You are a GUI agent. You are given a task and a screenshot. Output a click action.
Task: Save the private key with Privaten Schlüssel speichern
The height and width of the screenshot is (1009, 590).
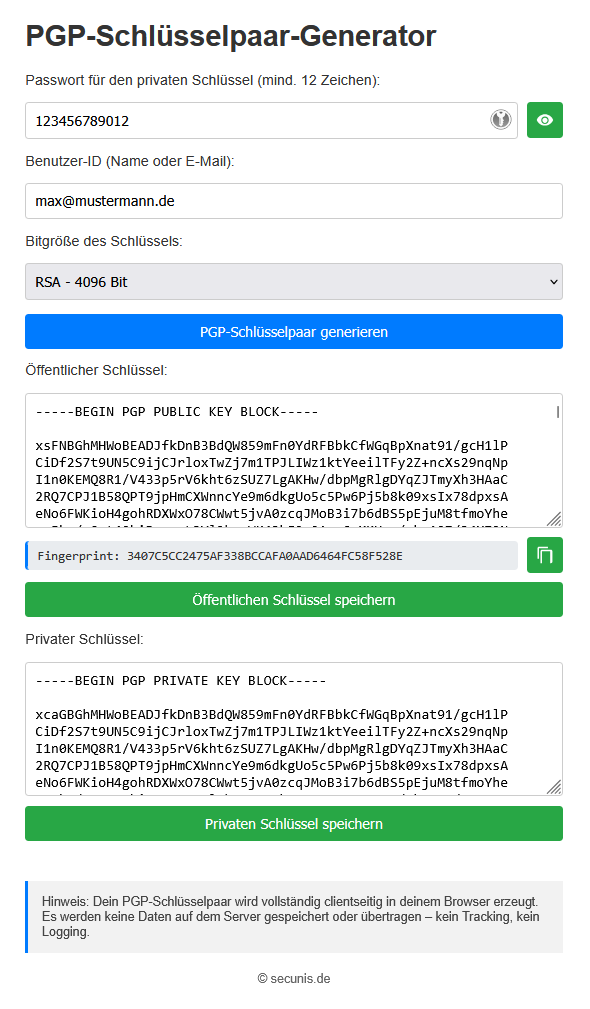pyautogui.click(x=294, y=824)
